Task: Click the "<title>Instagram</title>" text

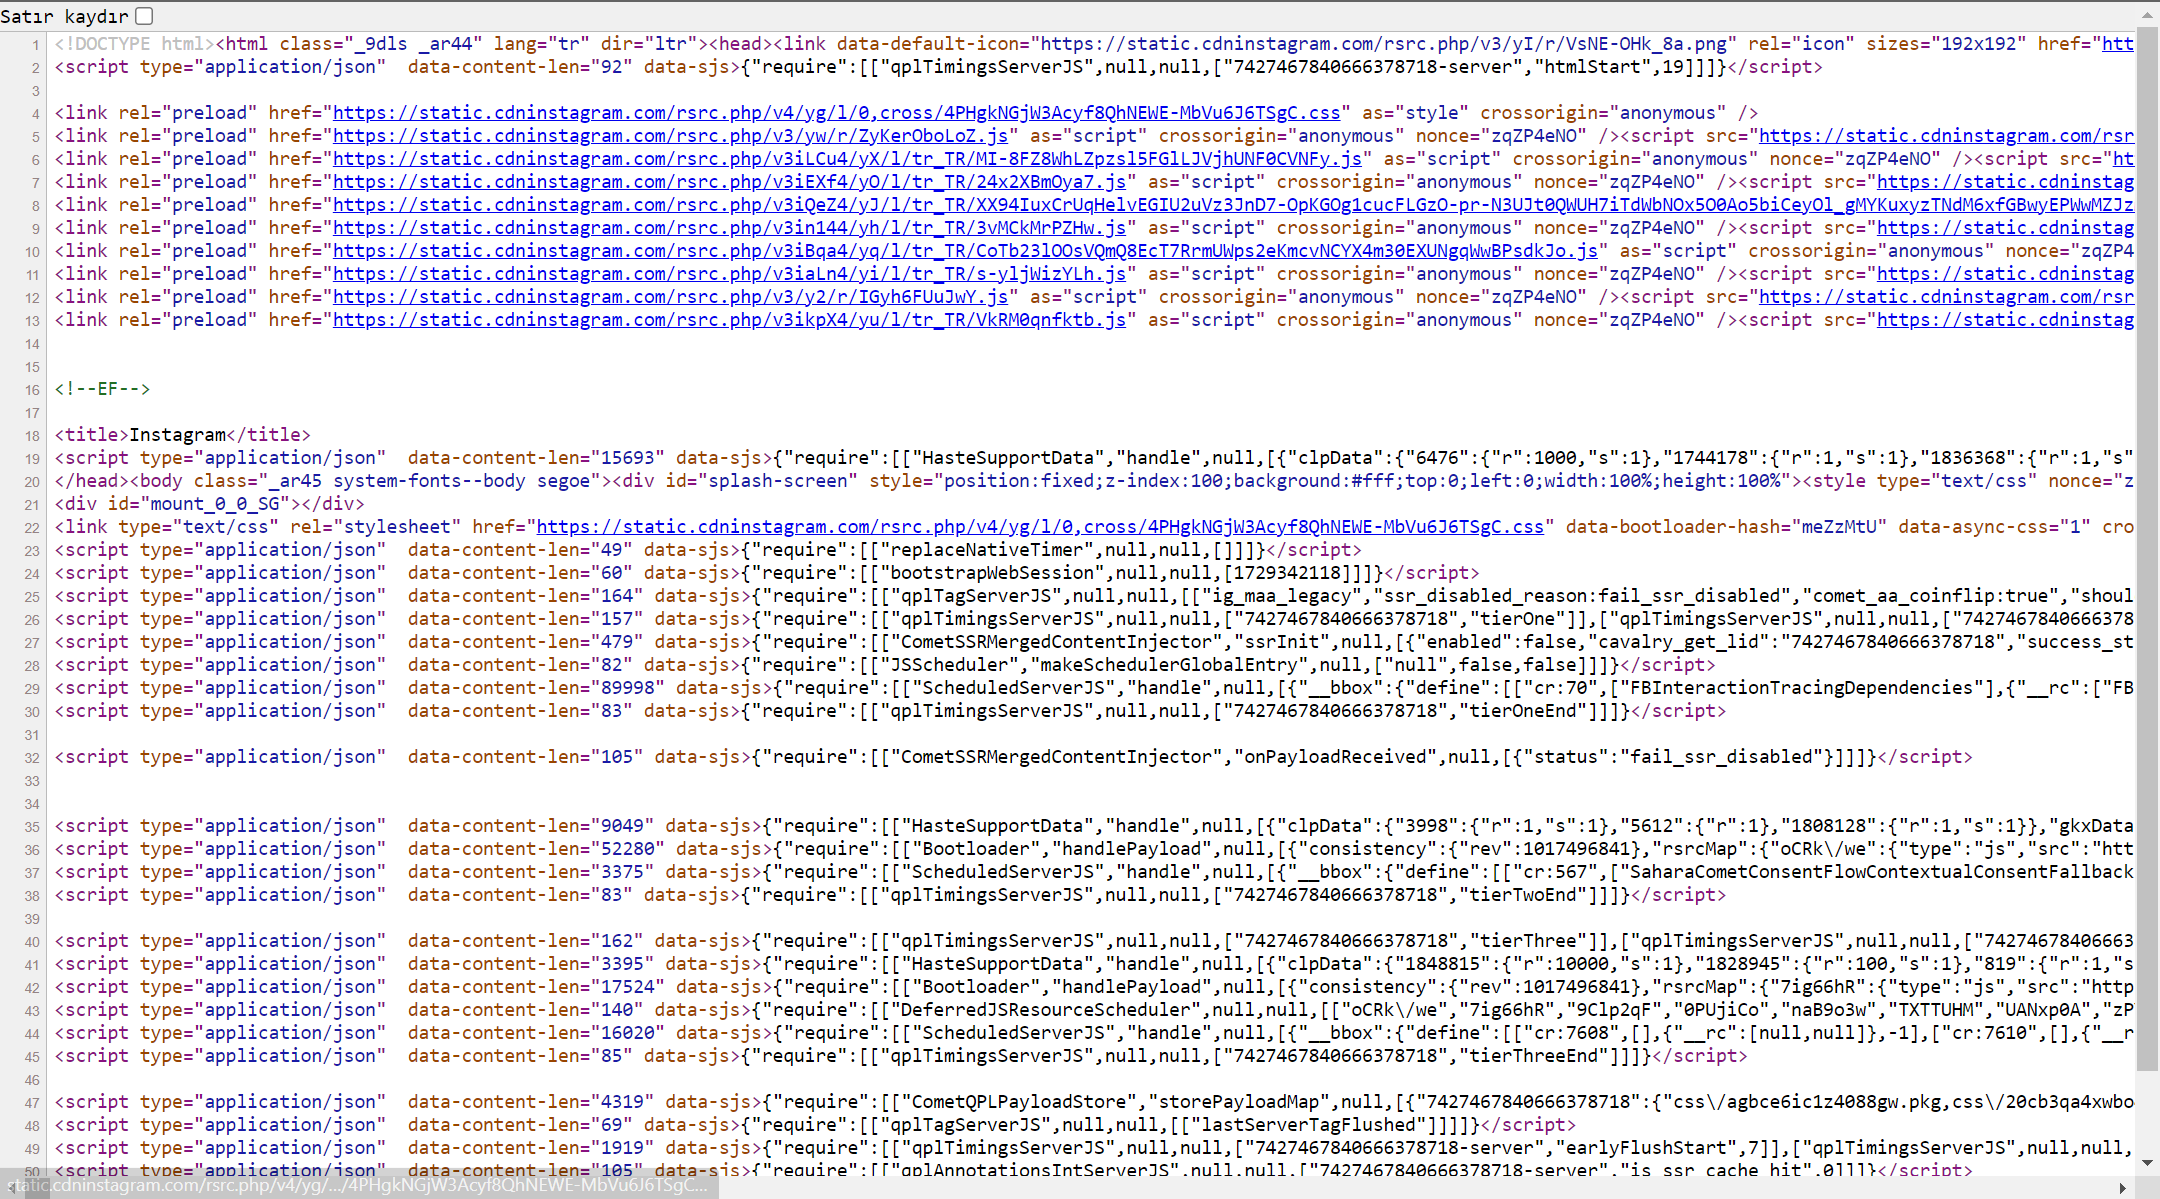Action: click(182, 435)
